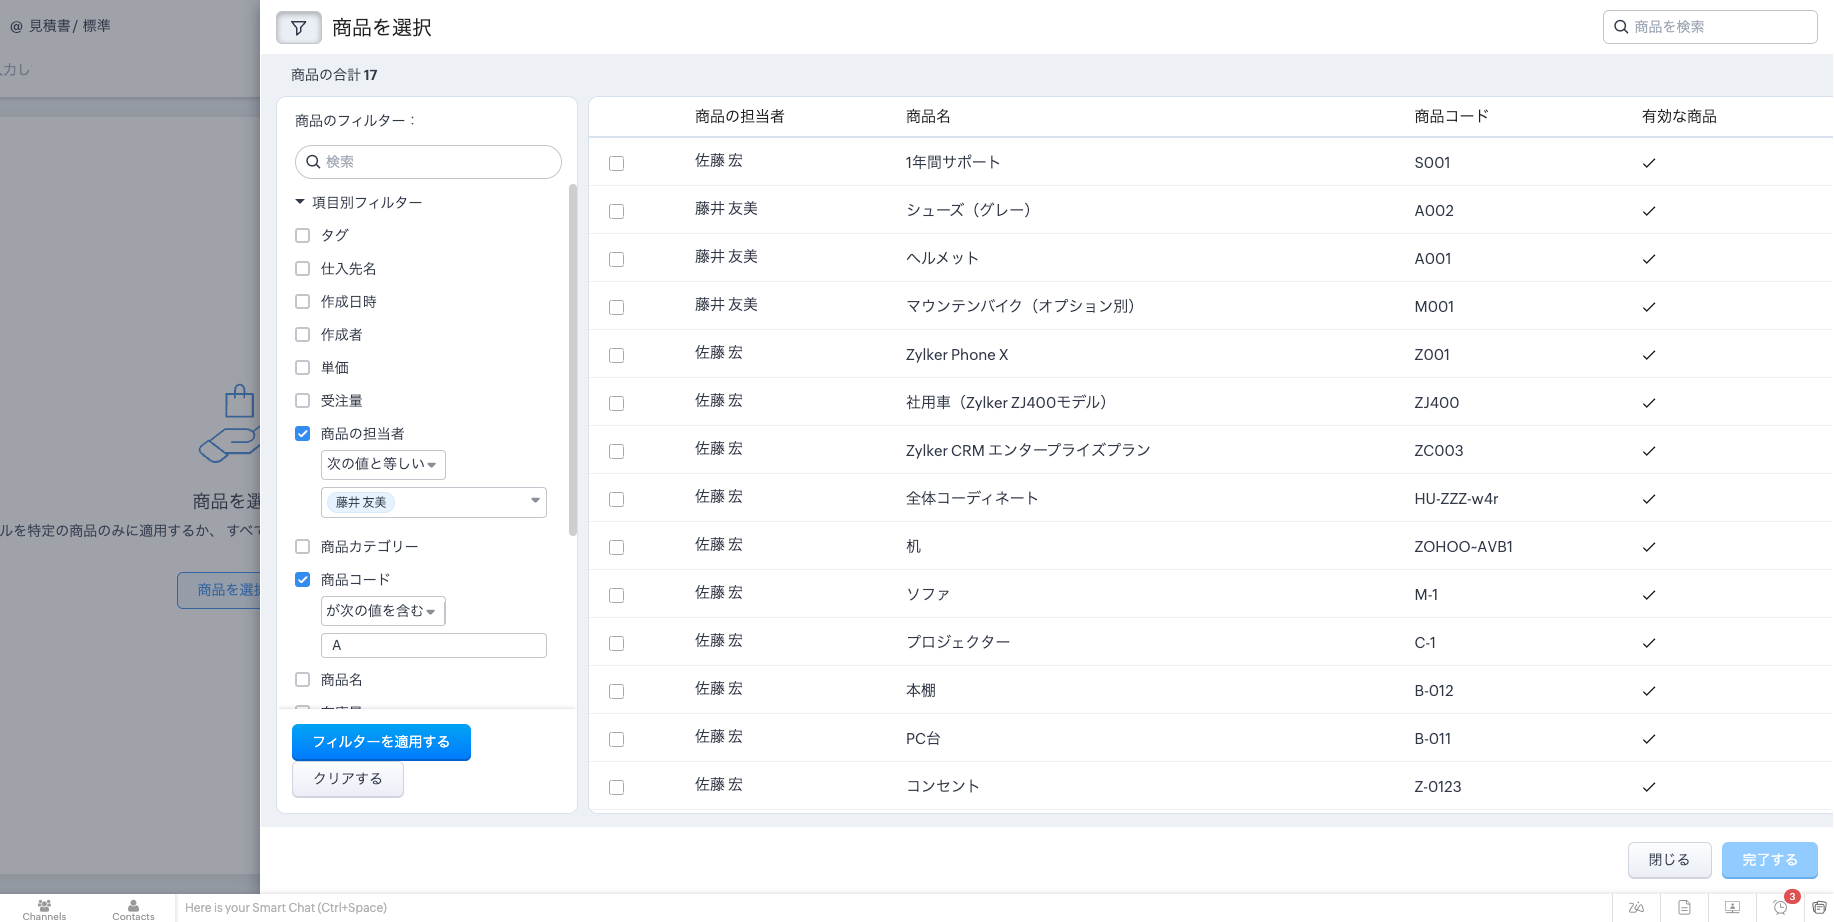Sort by the 商品の担当者 column header
This screenshot has width=1834, height=922.
[740, 117]
